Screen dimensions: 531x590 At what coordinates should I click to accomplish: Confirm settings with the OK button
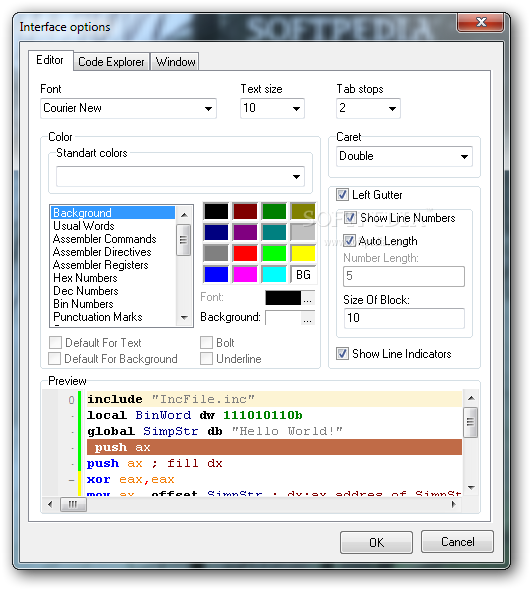pyautogui.click(x=376, y=542)
